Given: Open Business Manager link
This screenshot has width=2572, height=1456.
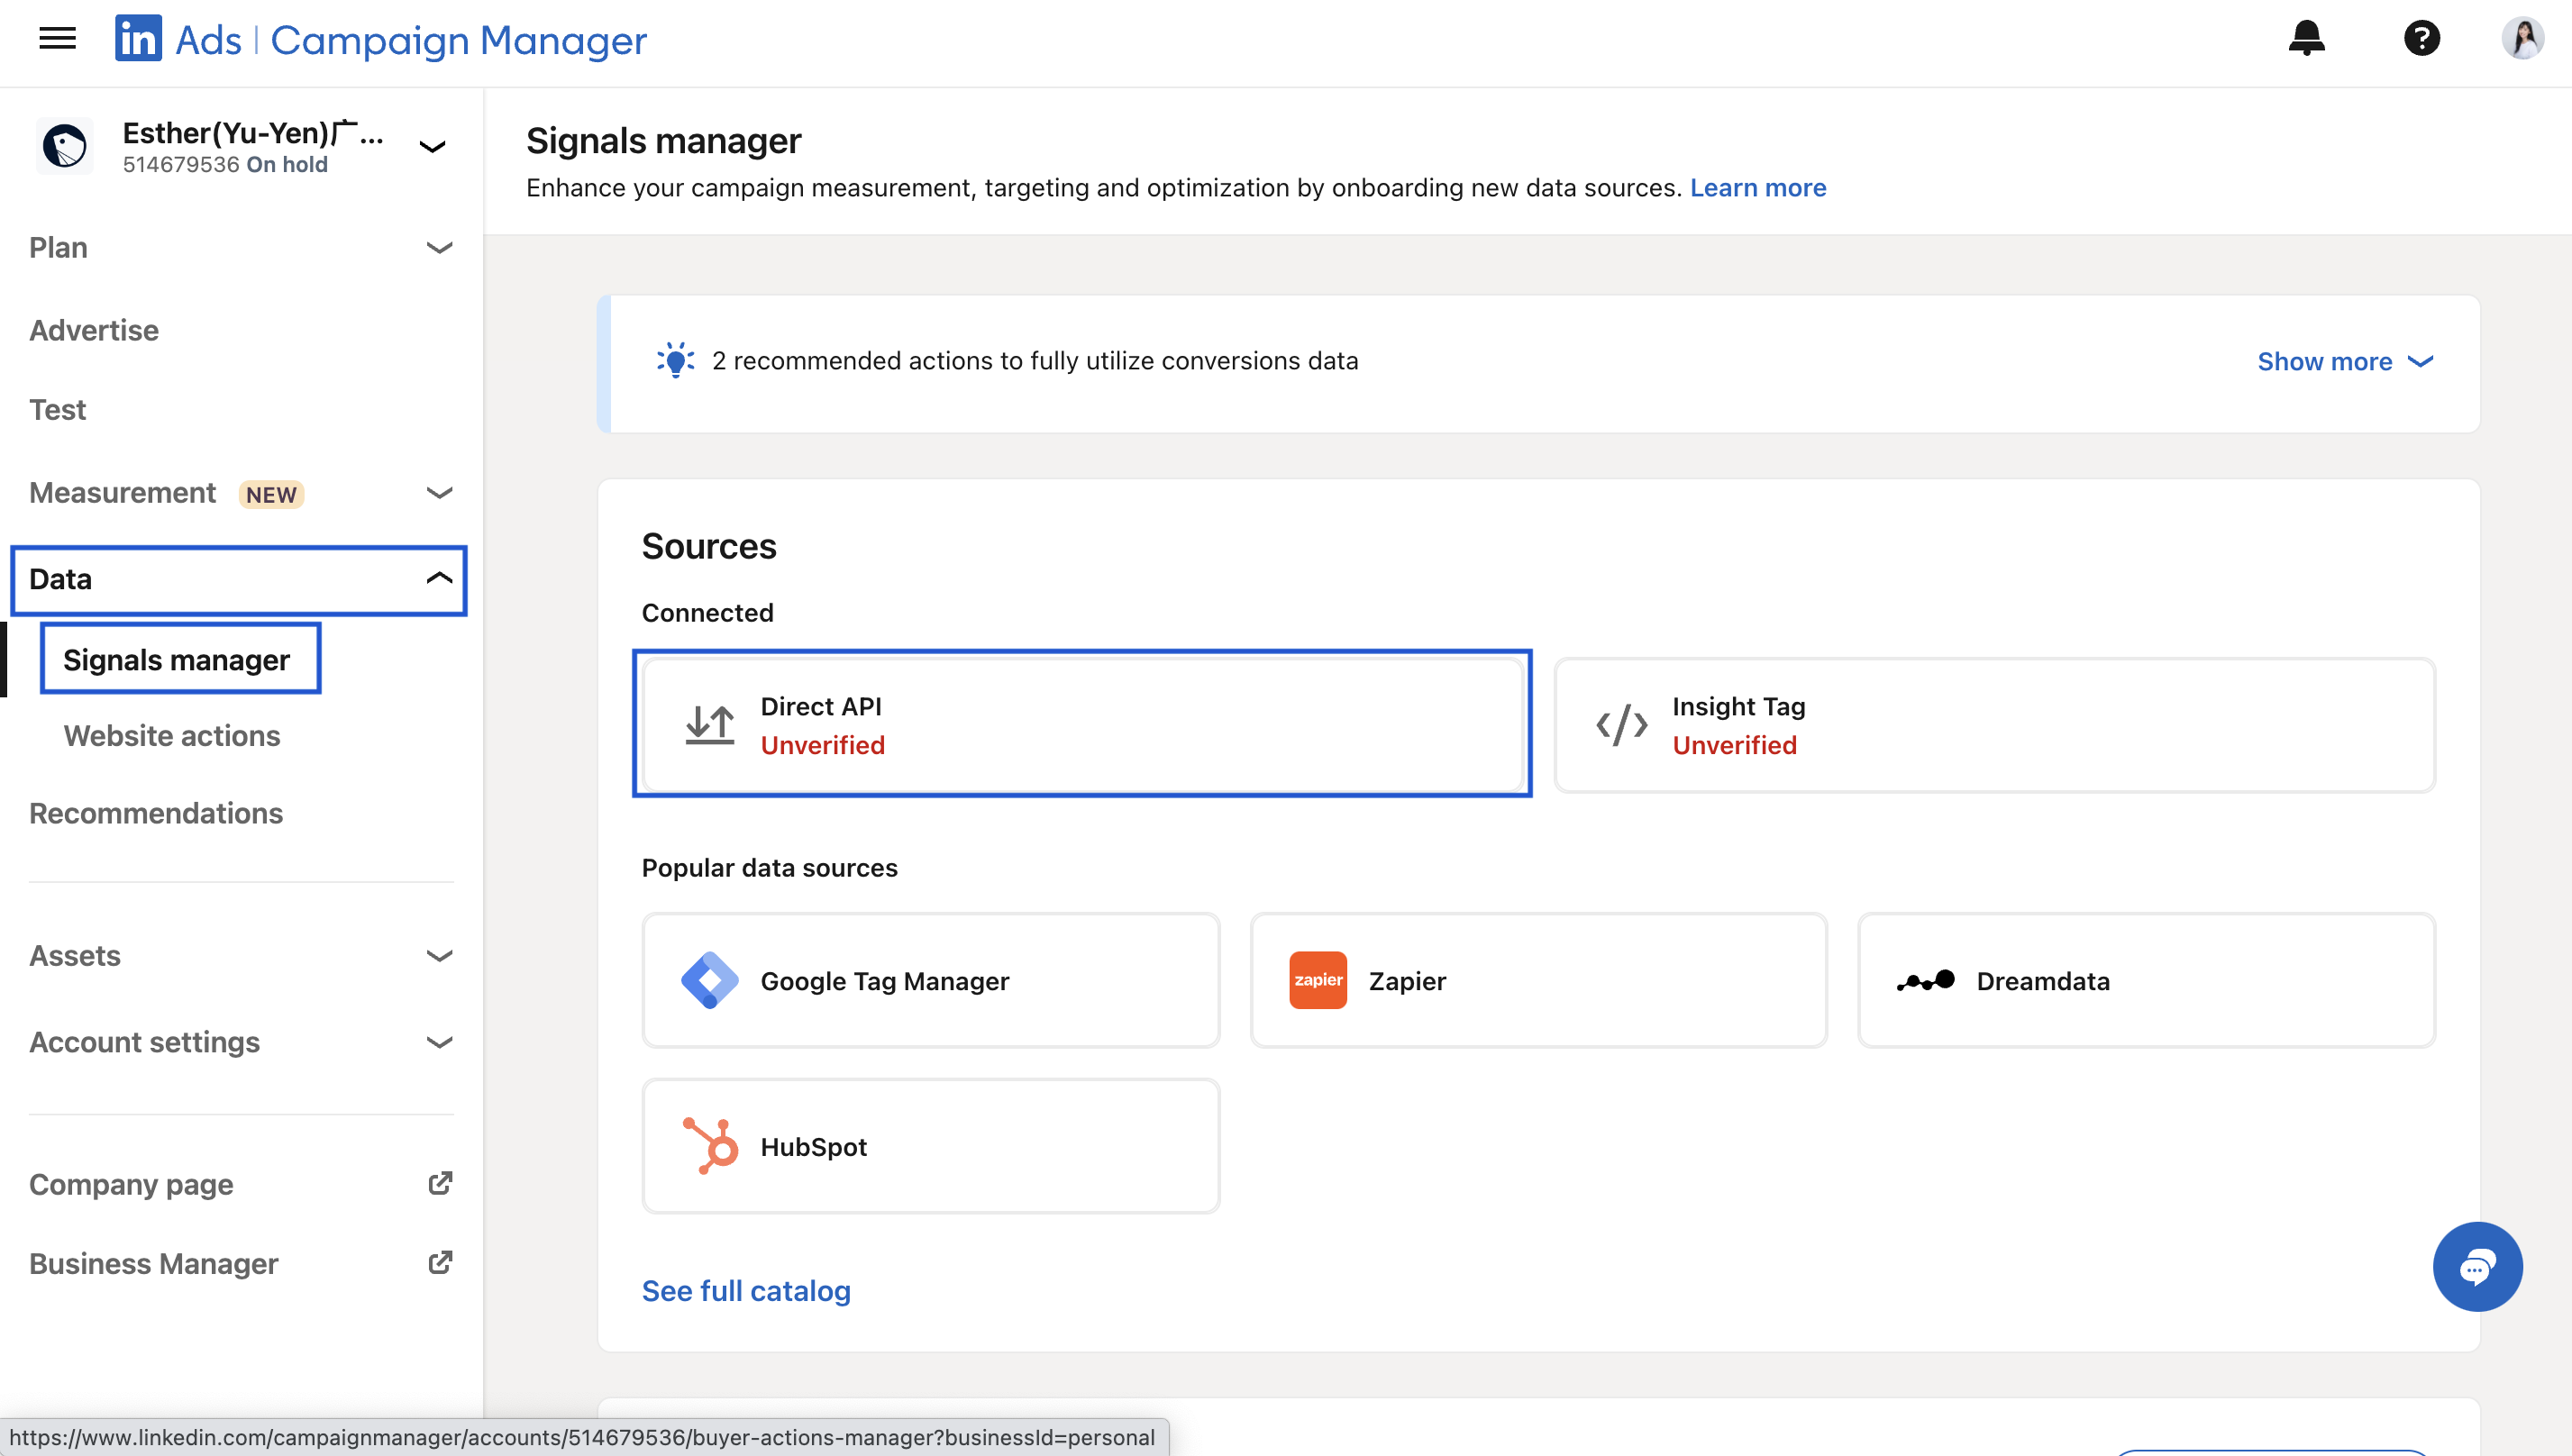Looking at the screenshot, I should coord(153,1263).
